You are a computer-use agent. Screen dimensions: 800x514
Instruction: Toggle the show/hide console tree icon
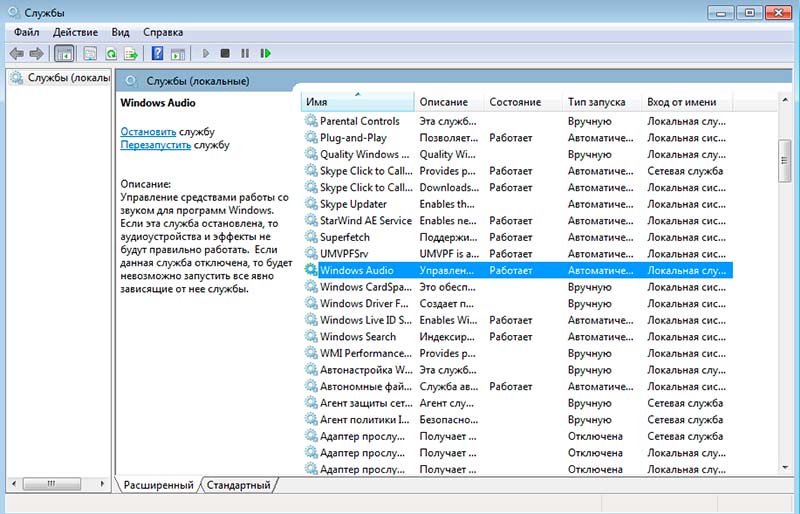tap(64, 53)
